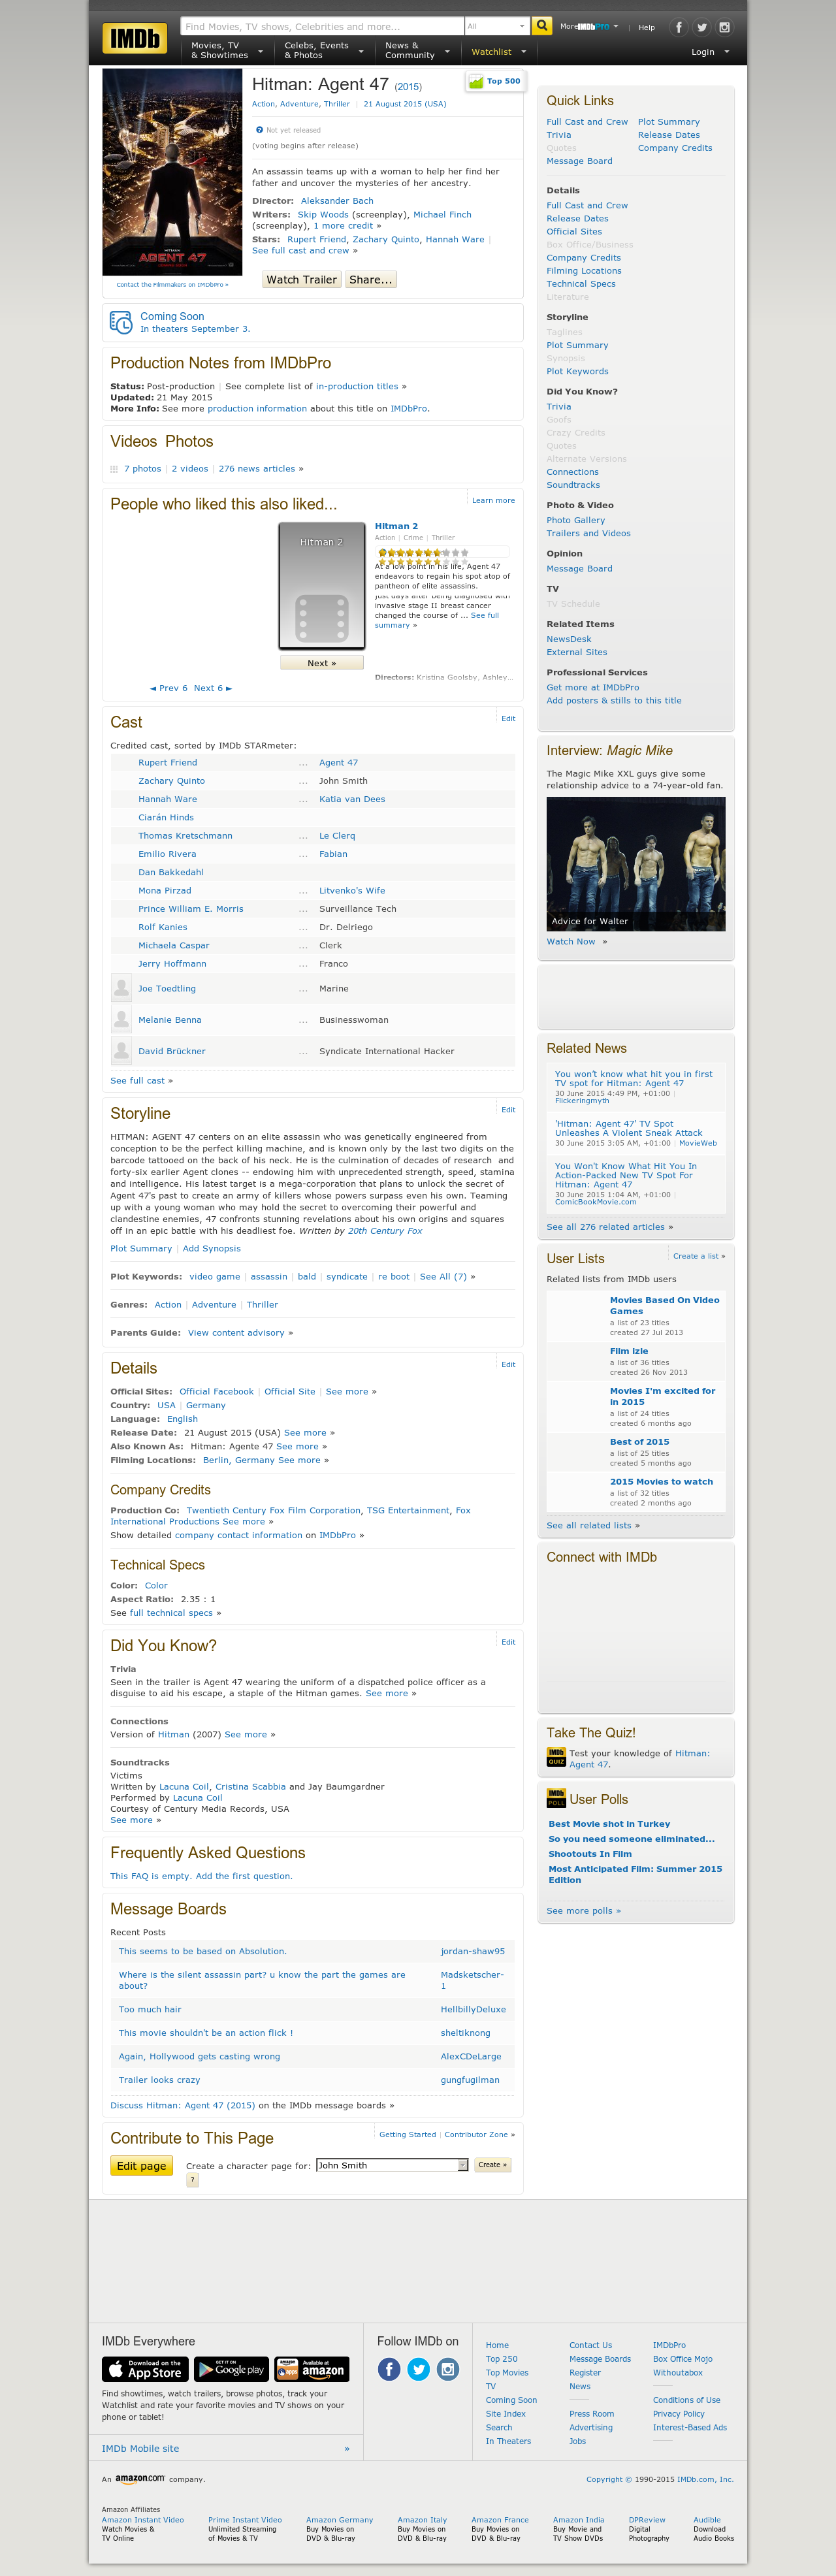The height and width of the screenshot is (2576, 836).
Task: Open the search category 'All' dropdown
Action: [x=496, y=26]
